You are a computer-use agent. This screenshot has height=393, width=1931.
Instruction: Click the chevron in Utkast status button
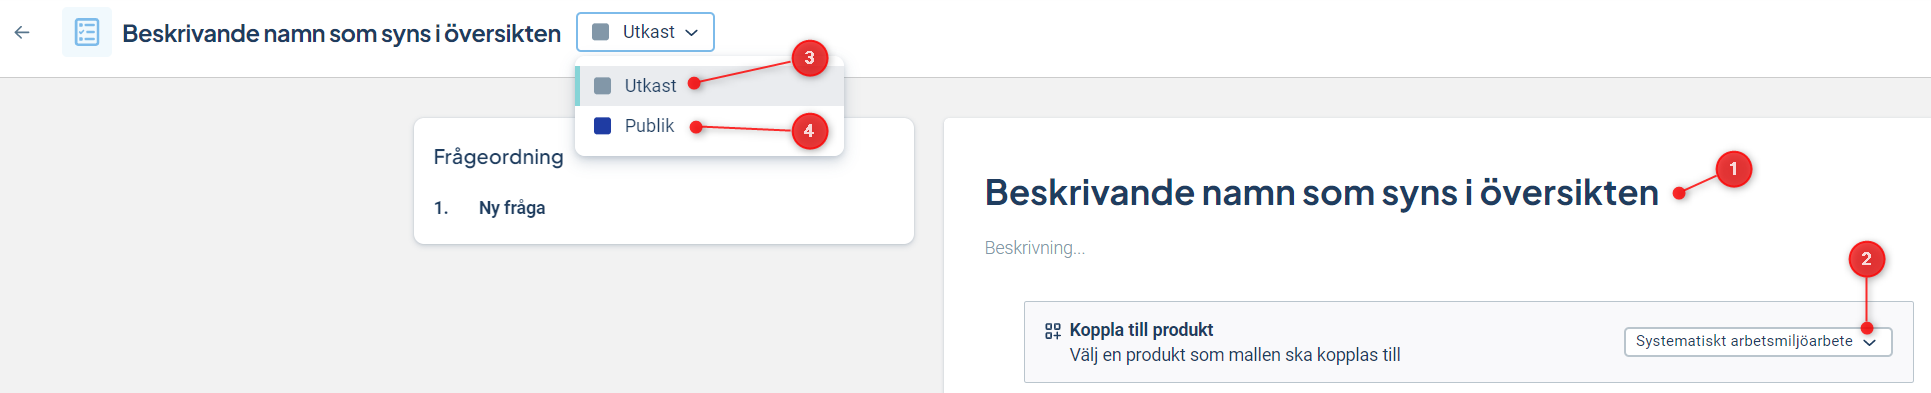pos(691,33)
